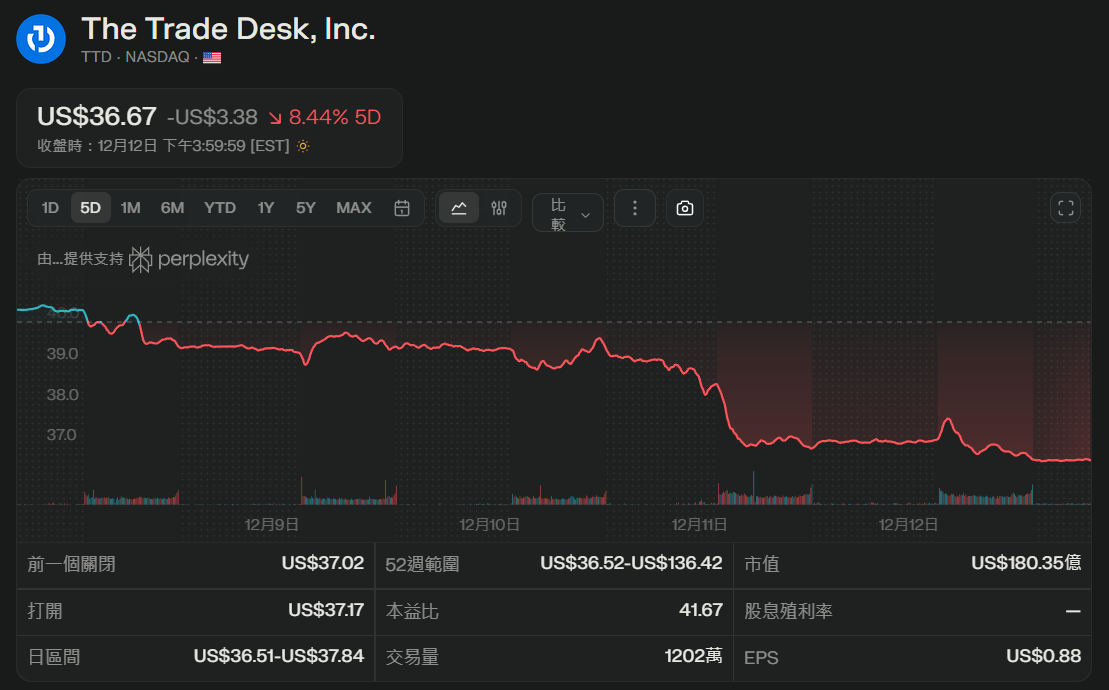Screen dimensions: 1109x690
Task: Open the chart indicators settings icon
Action: pyautogui.click(x=499, y=208)
